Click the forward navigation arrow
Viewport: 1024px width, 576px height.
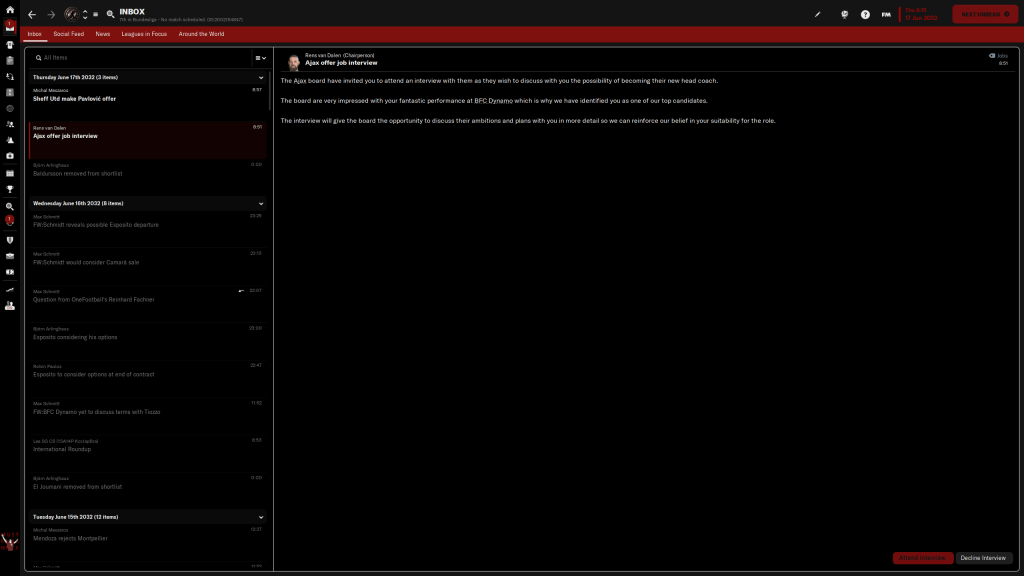point(51,15)
